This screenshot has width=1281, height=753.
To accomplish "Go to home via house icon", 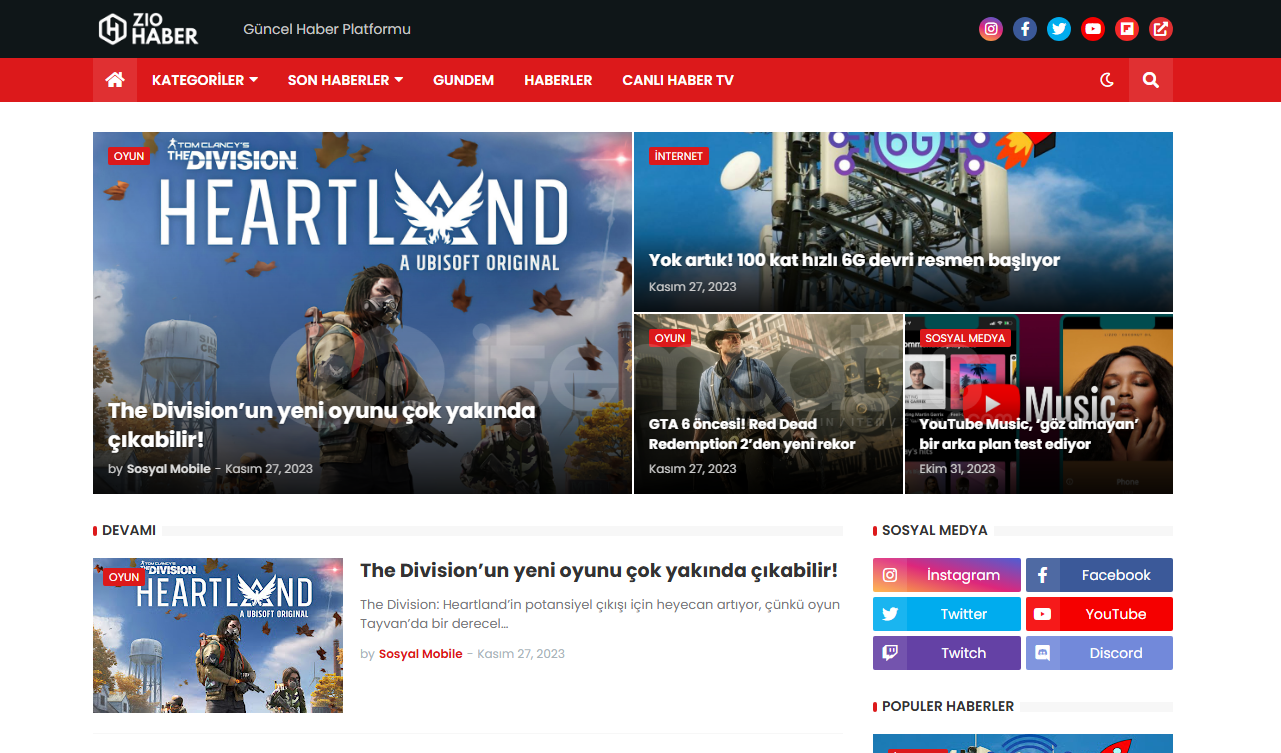I will click(x=115, y=80).
